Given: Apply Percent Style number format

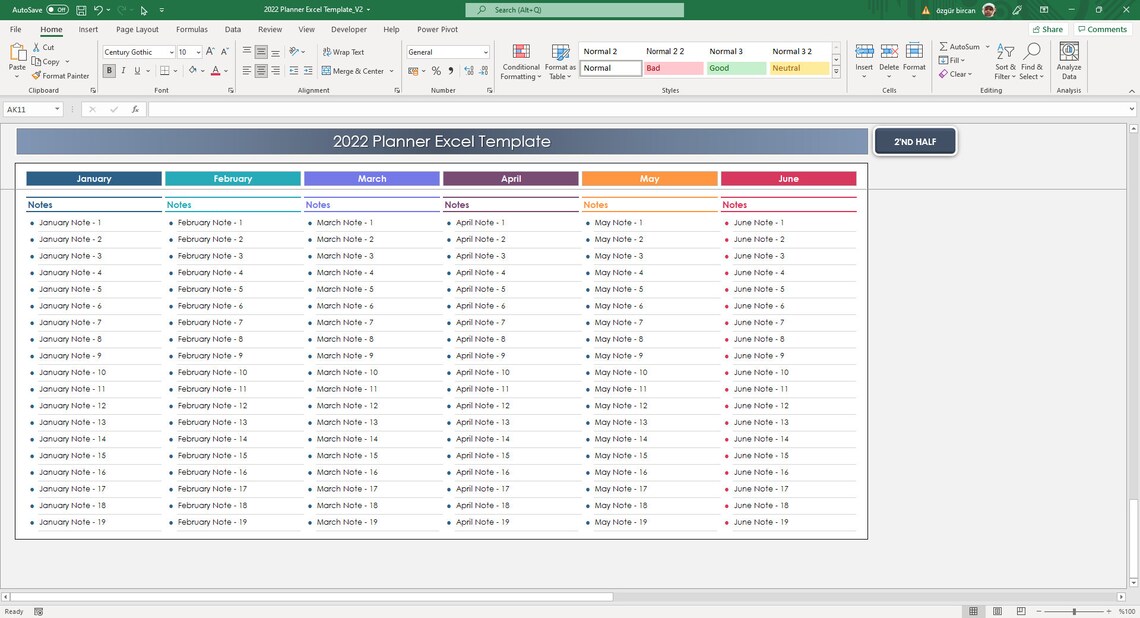Looking at the screenshot, I should [436, 71].
